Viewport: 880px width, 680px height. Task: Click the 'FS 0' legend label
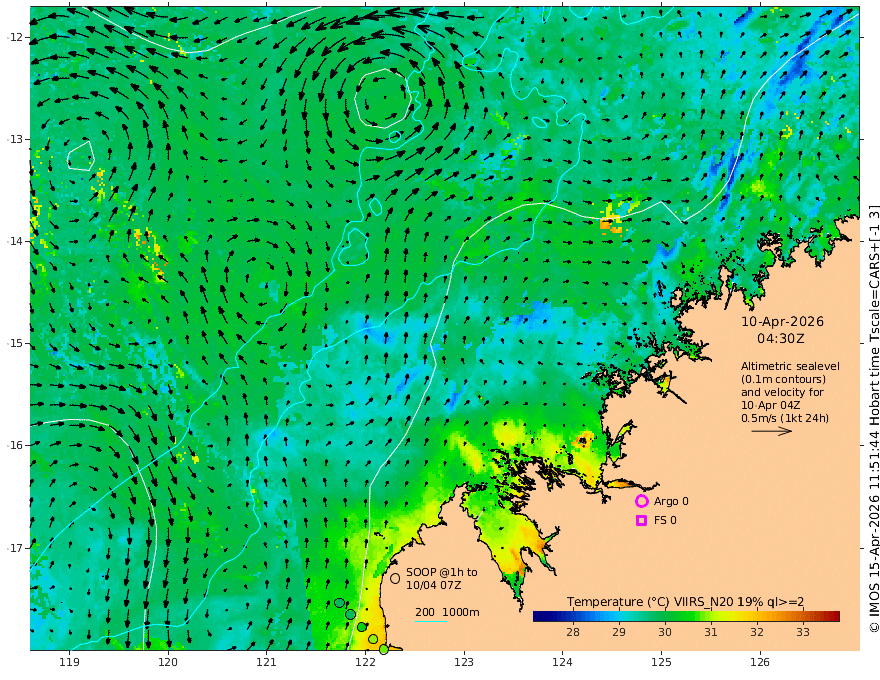click(x=665, y=521)
